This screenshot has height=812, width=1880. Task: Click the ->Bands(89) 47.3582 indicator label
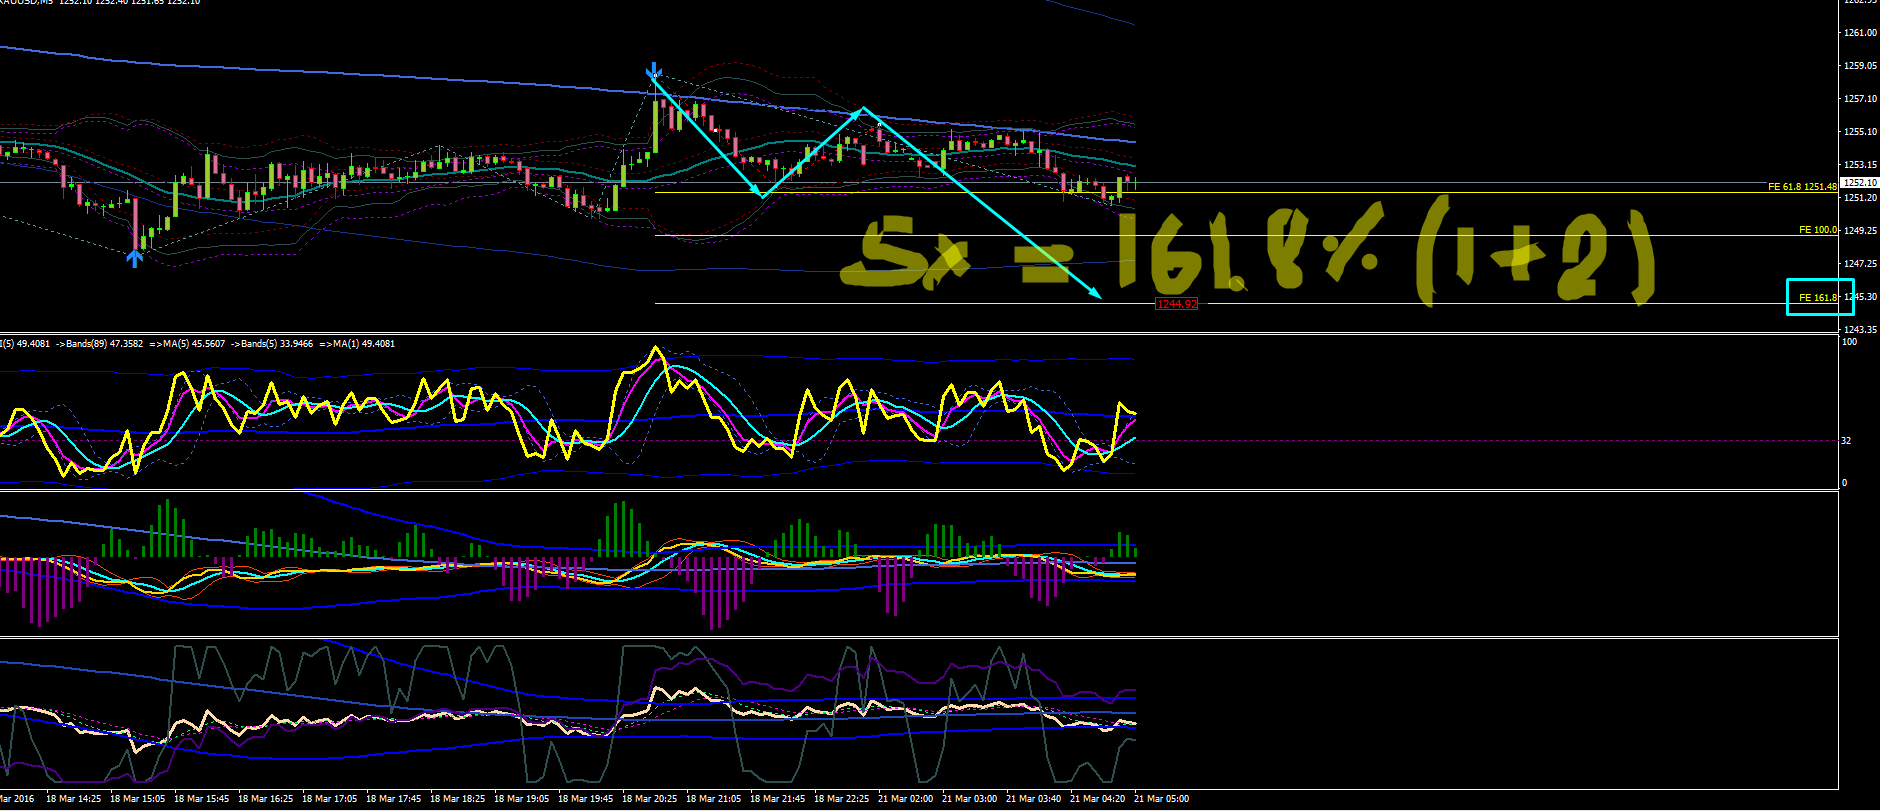98,344
